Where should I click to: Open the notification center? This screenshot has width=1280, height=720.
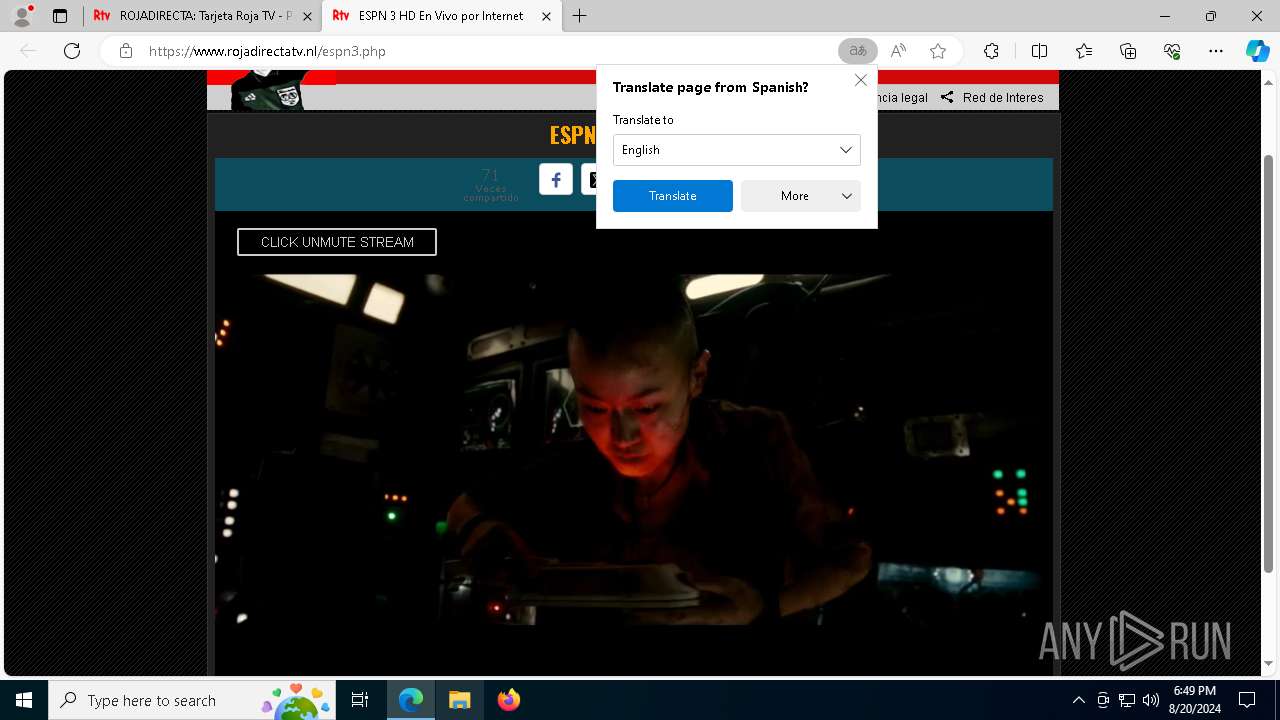point(1247,700)
